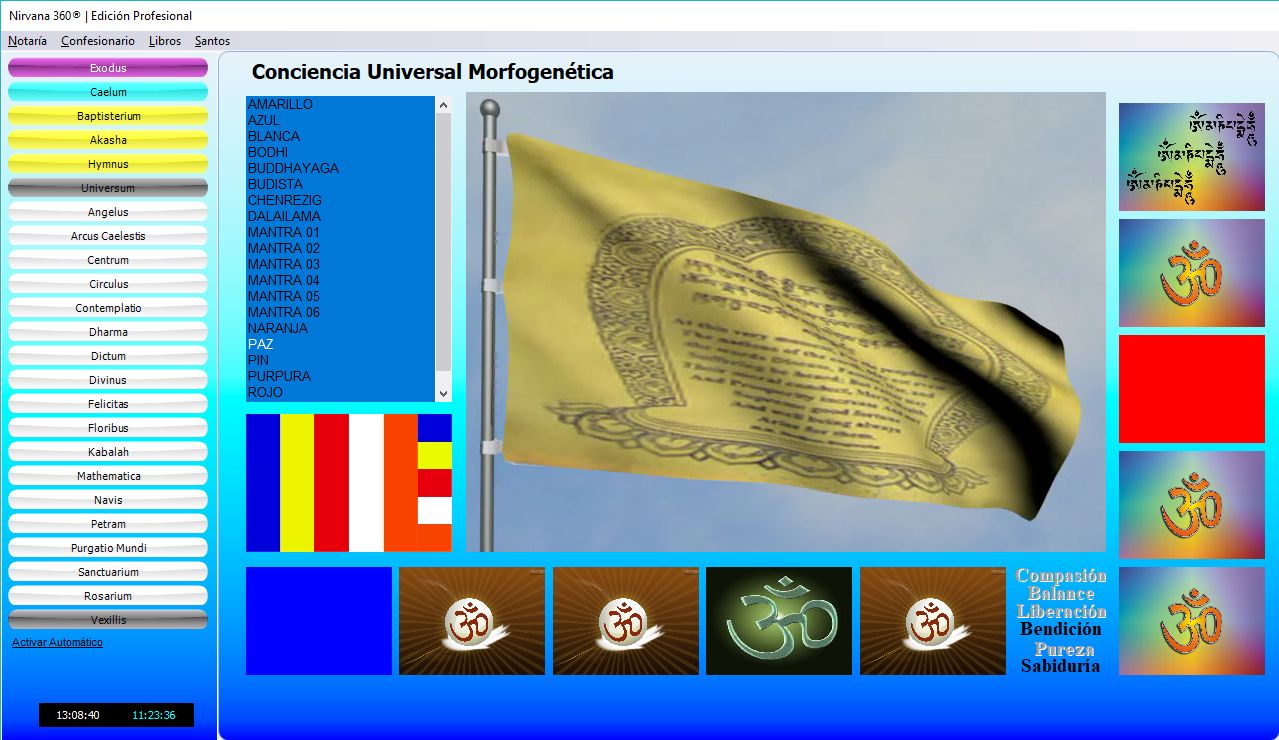Open the Dharma module
The height and width of the screenshot is (740, 1279).
(x=108, y=332)
